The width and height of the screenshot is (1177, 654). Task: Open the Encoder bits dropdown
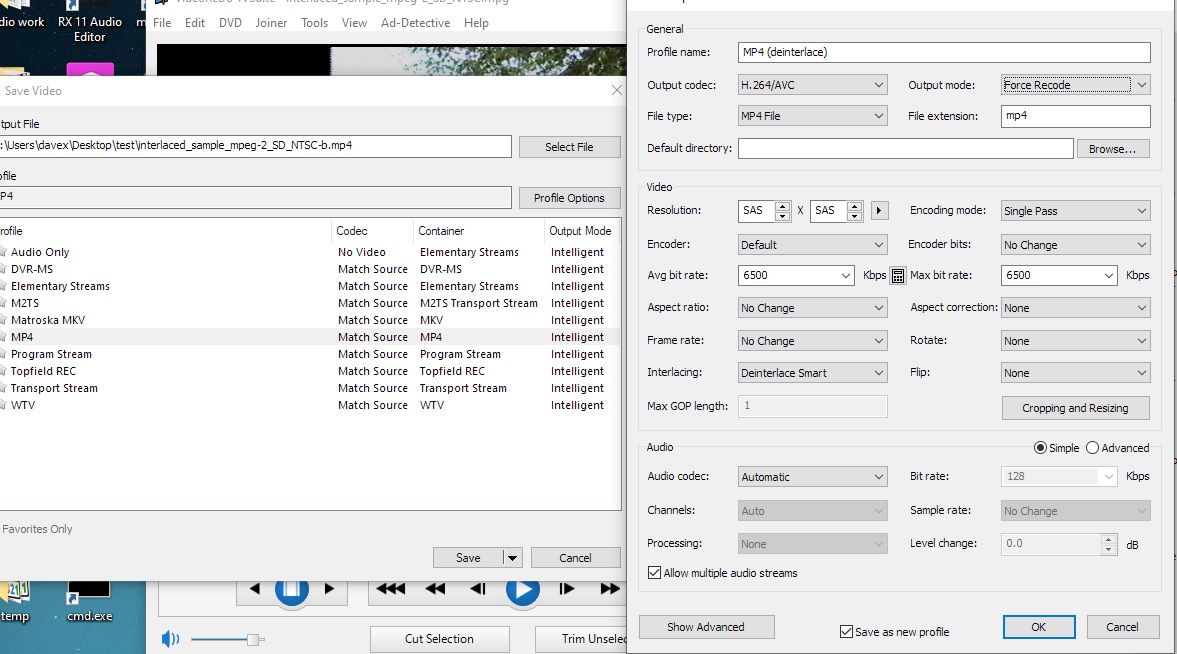[1075, 245]
